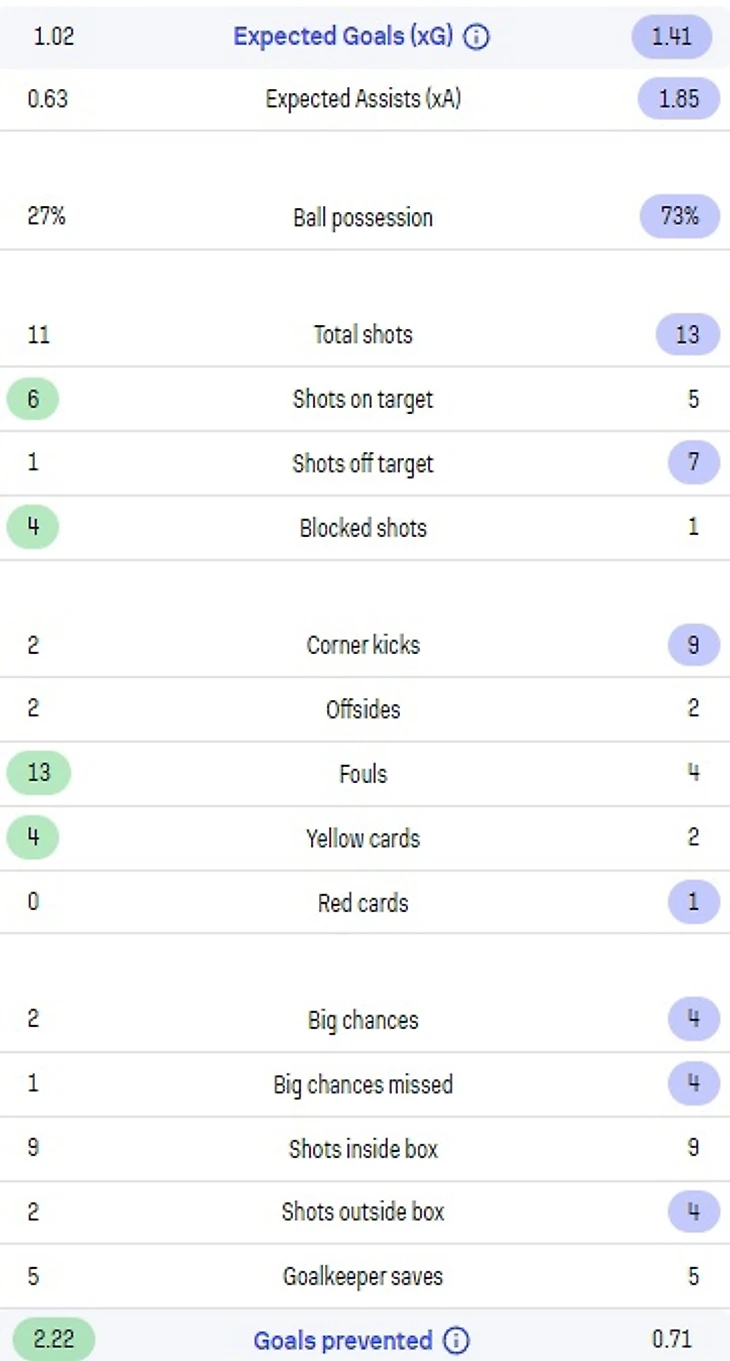This screenshot has height=1361, width=730.
Task: Select the green 2.22 goals prevented badge
Action: pos(54,1339)
